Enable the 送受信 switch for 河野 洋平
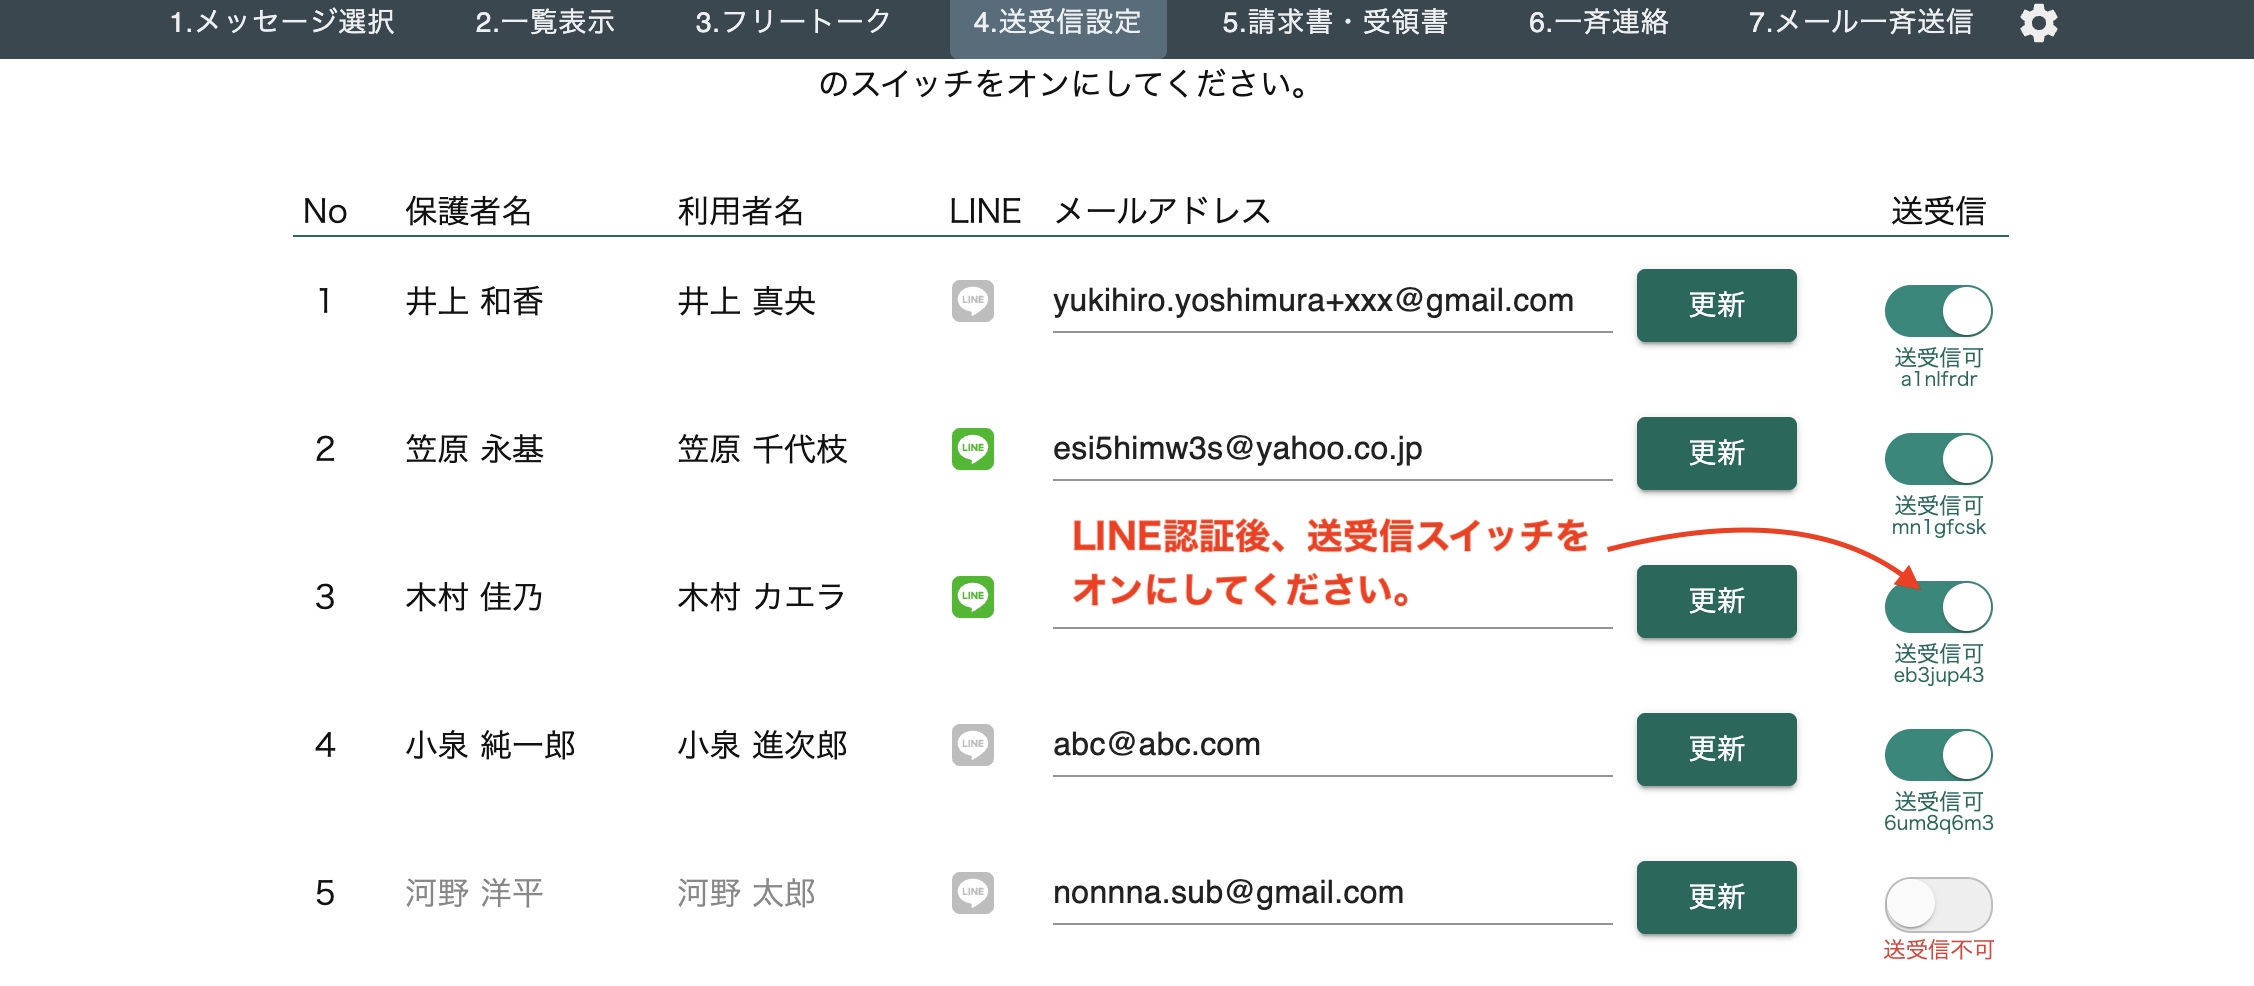Image resolution: width=2254 pixels, height=986 pixels. tap(1938, 904)
